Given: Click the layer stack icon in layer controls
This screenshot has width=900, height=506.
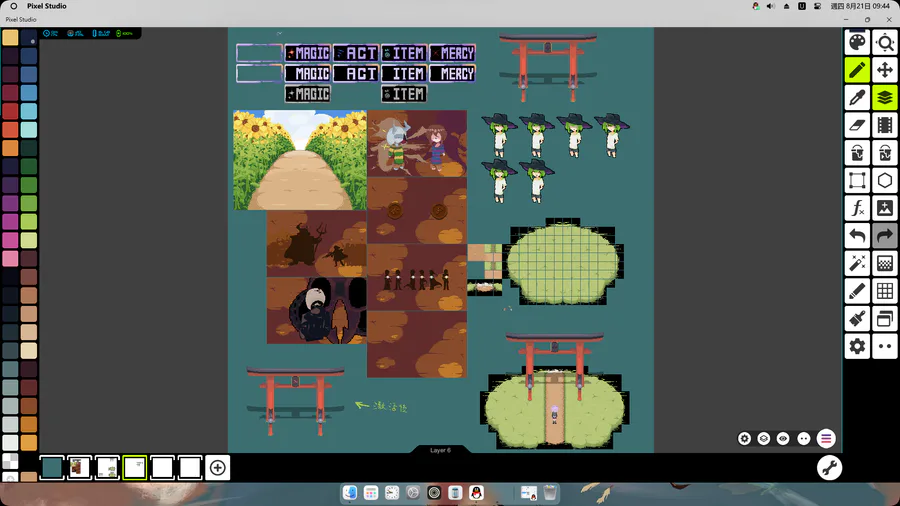Looking at the screenshot, I should [x=763, y=439].
